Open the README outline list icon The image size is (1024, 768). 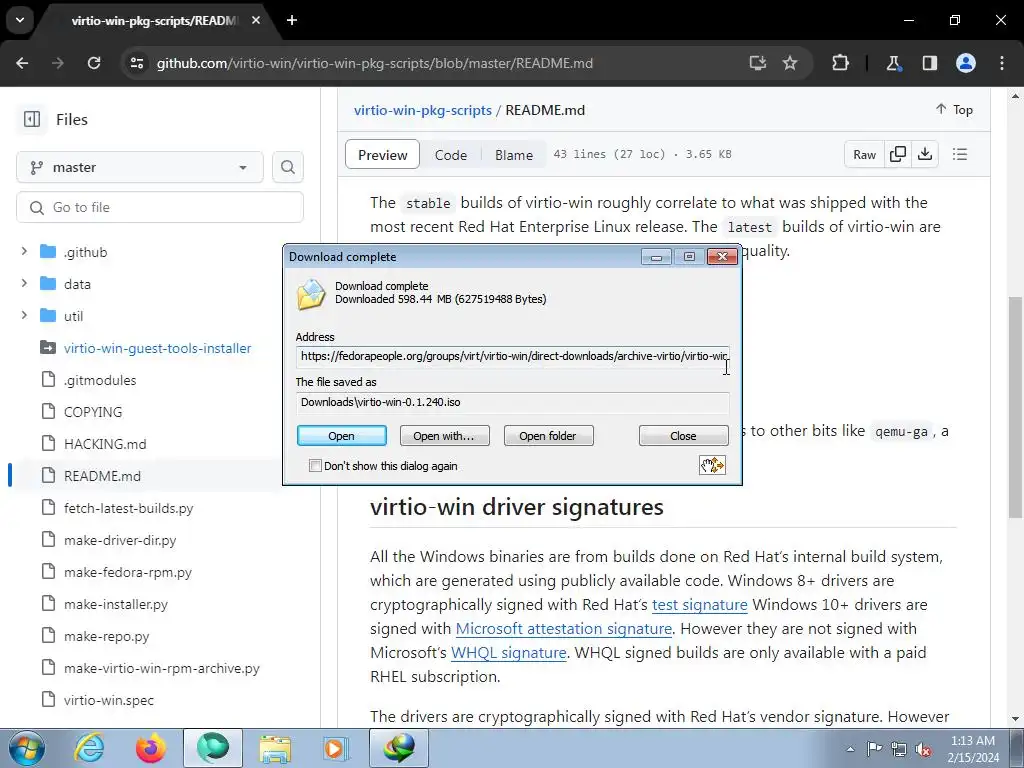[x=959, y=154]
